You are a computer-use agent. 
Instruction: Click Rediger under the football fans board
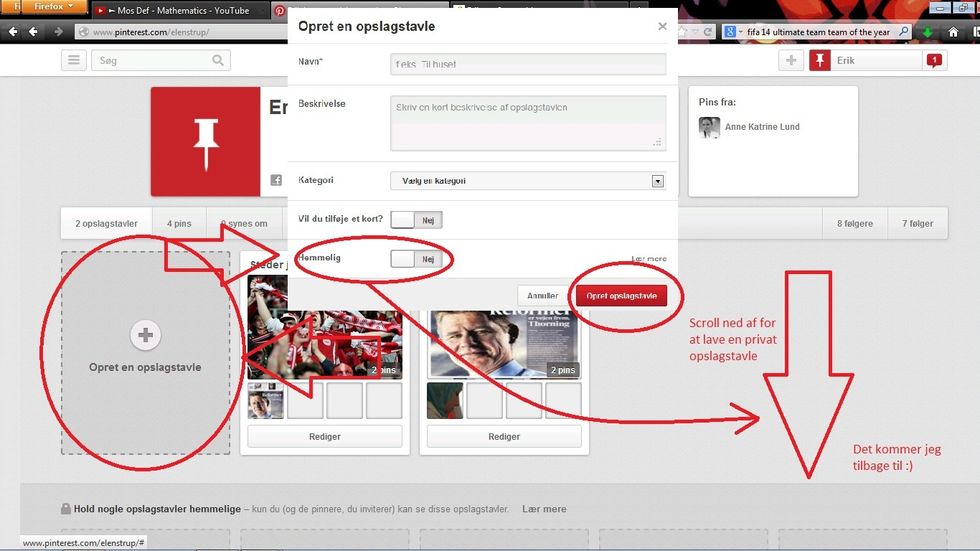point(325,437)
